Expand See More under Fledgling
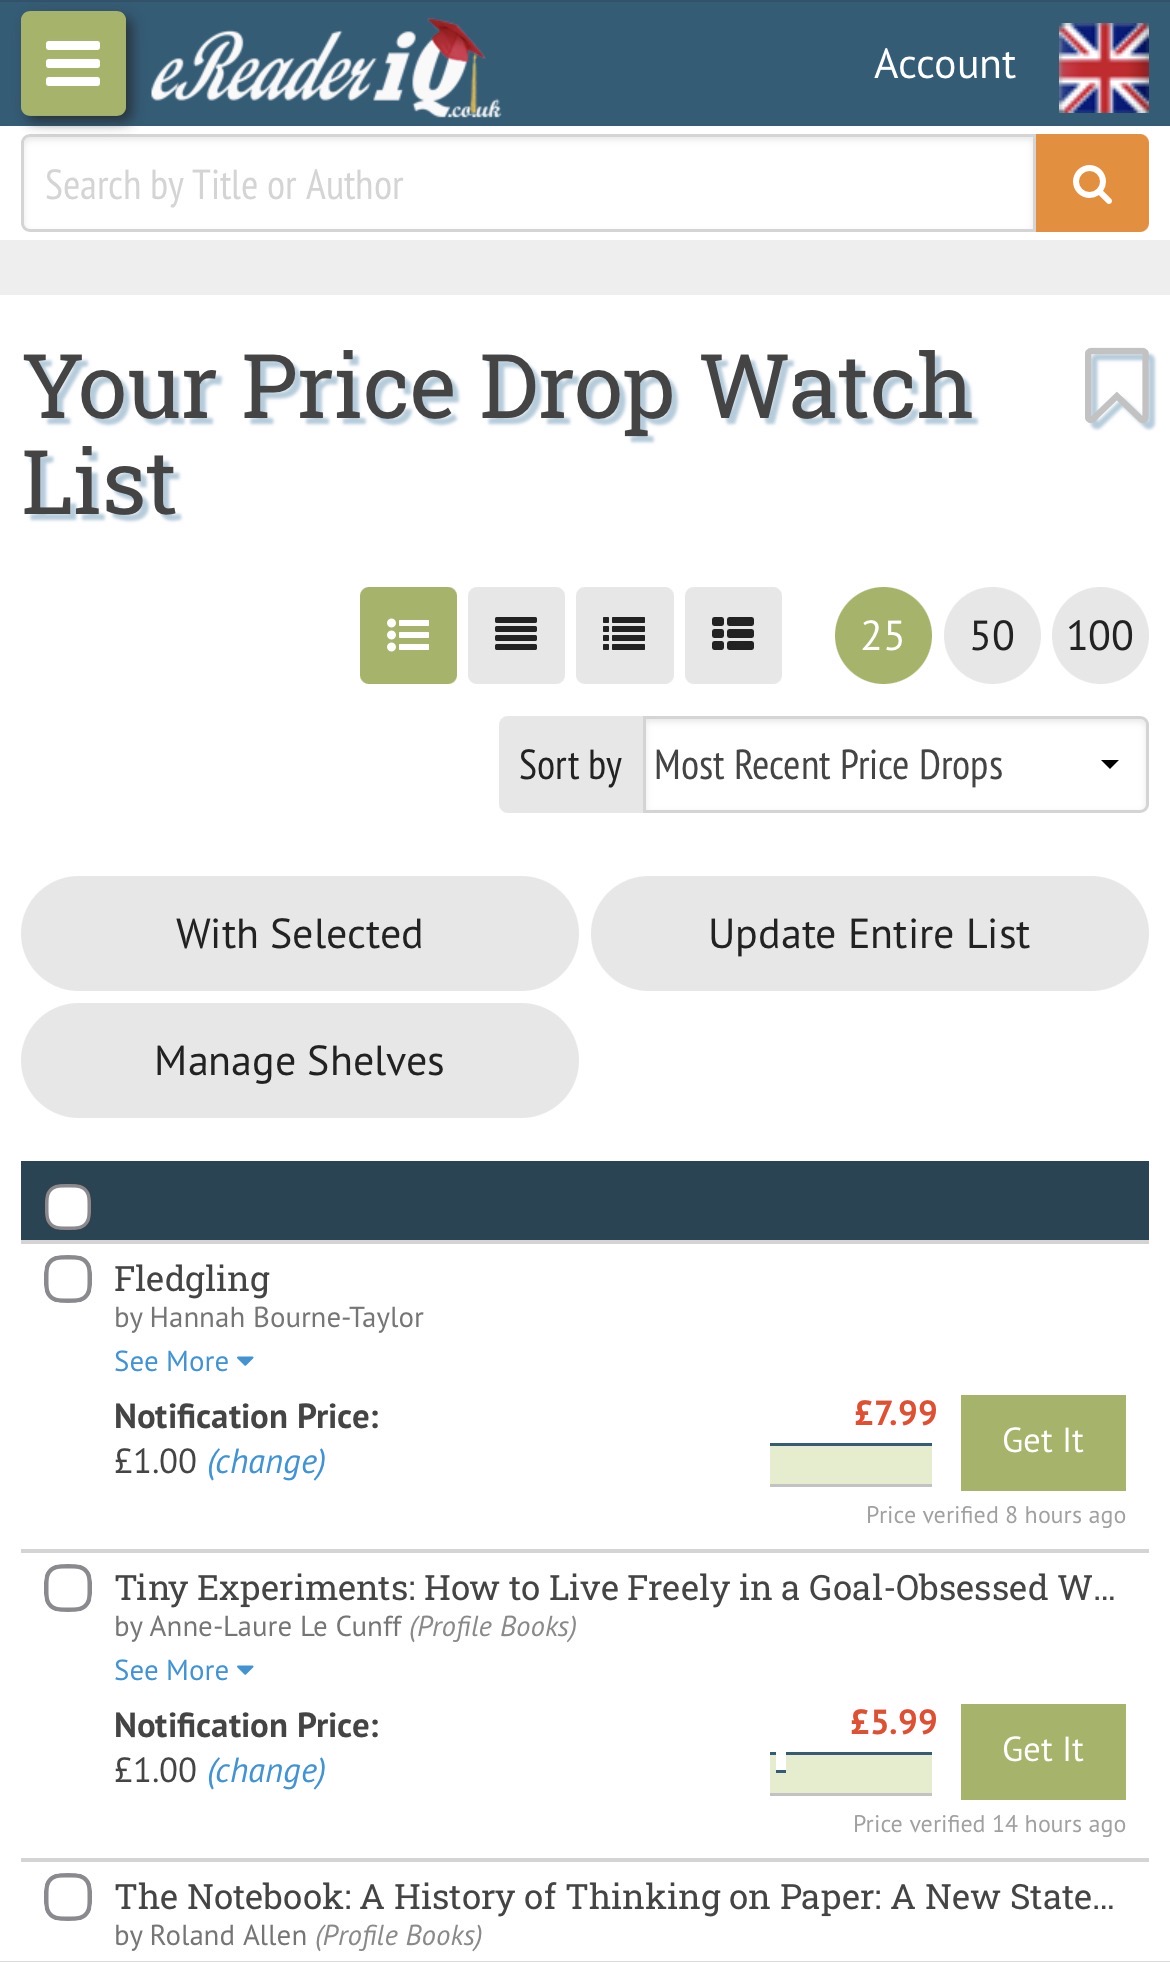 click(183, 1362)
